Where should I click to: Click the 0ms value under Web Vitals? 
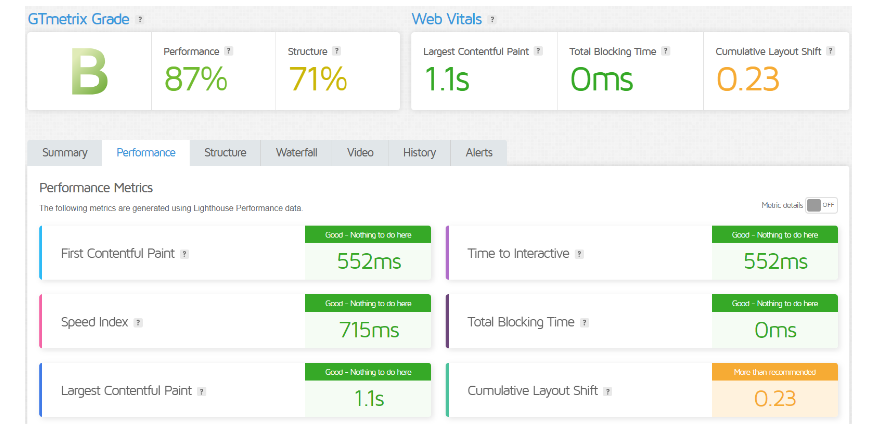(x=602, y=78)
